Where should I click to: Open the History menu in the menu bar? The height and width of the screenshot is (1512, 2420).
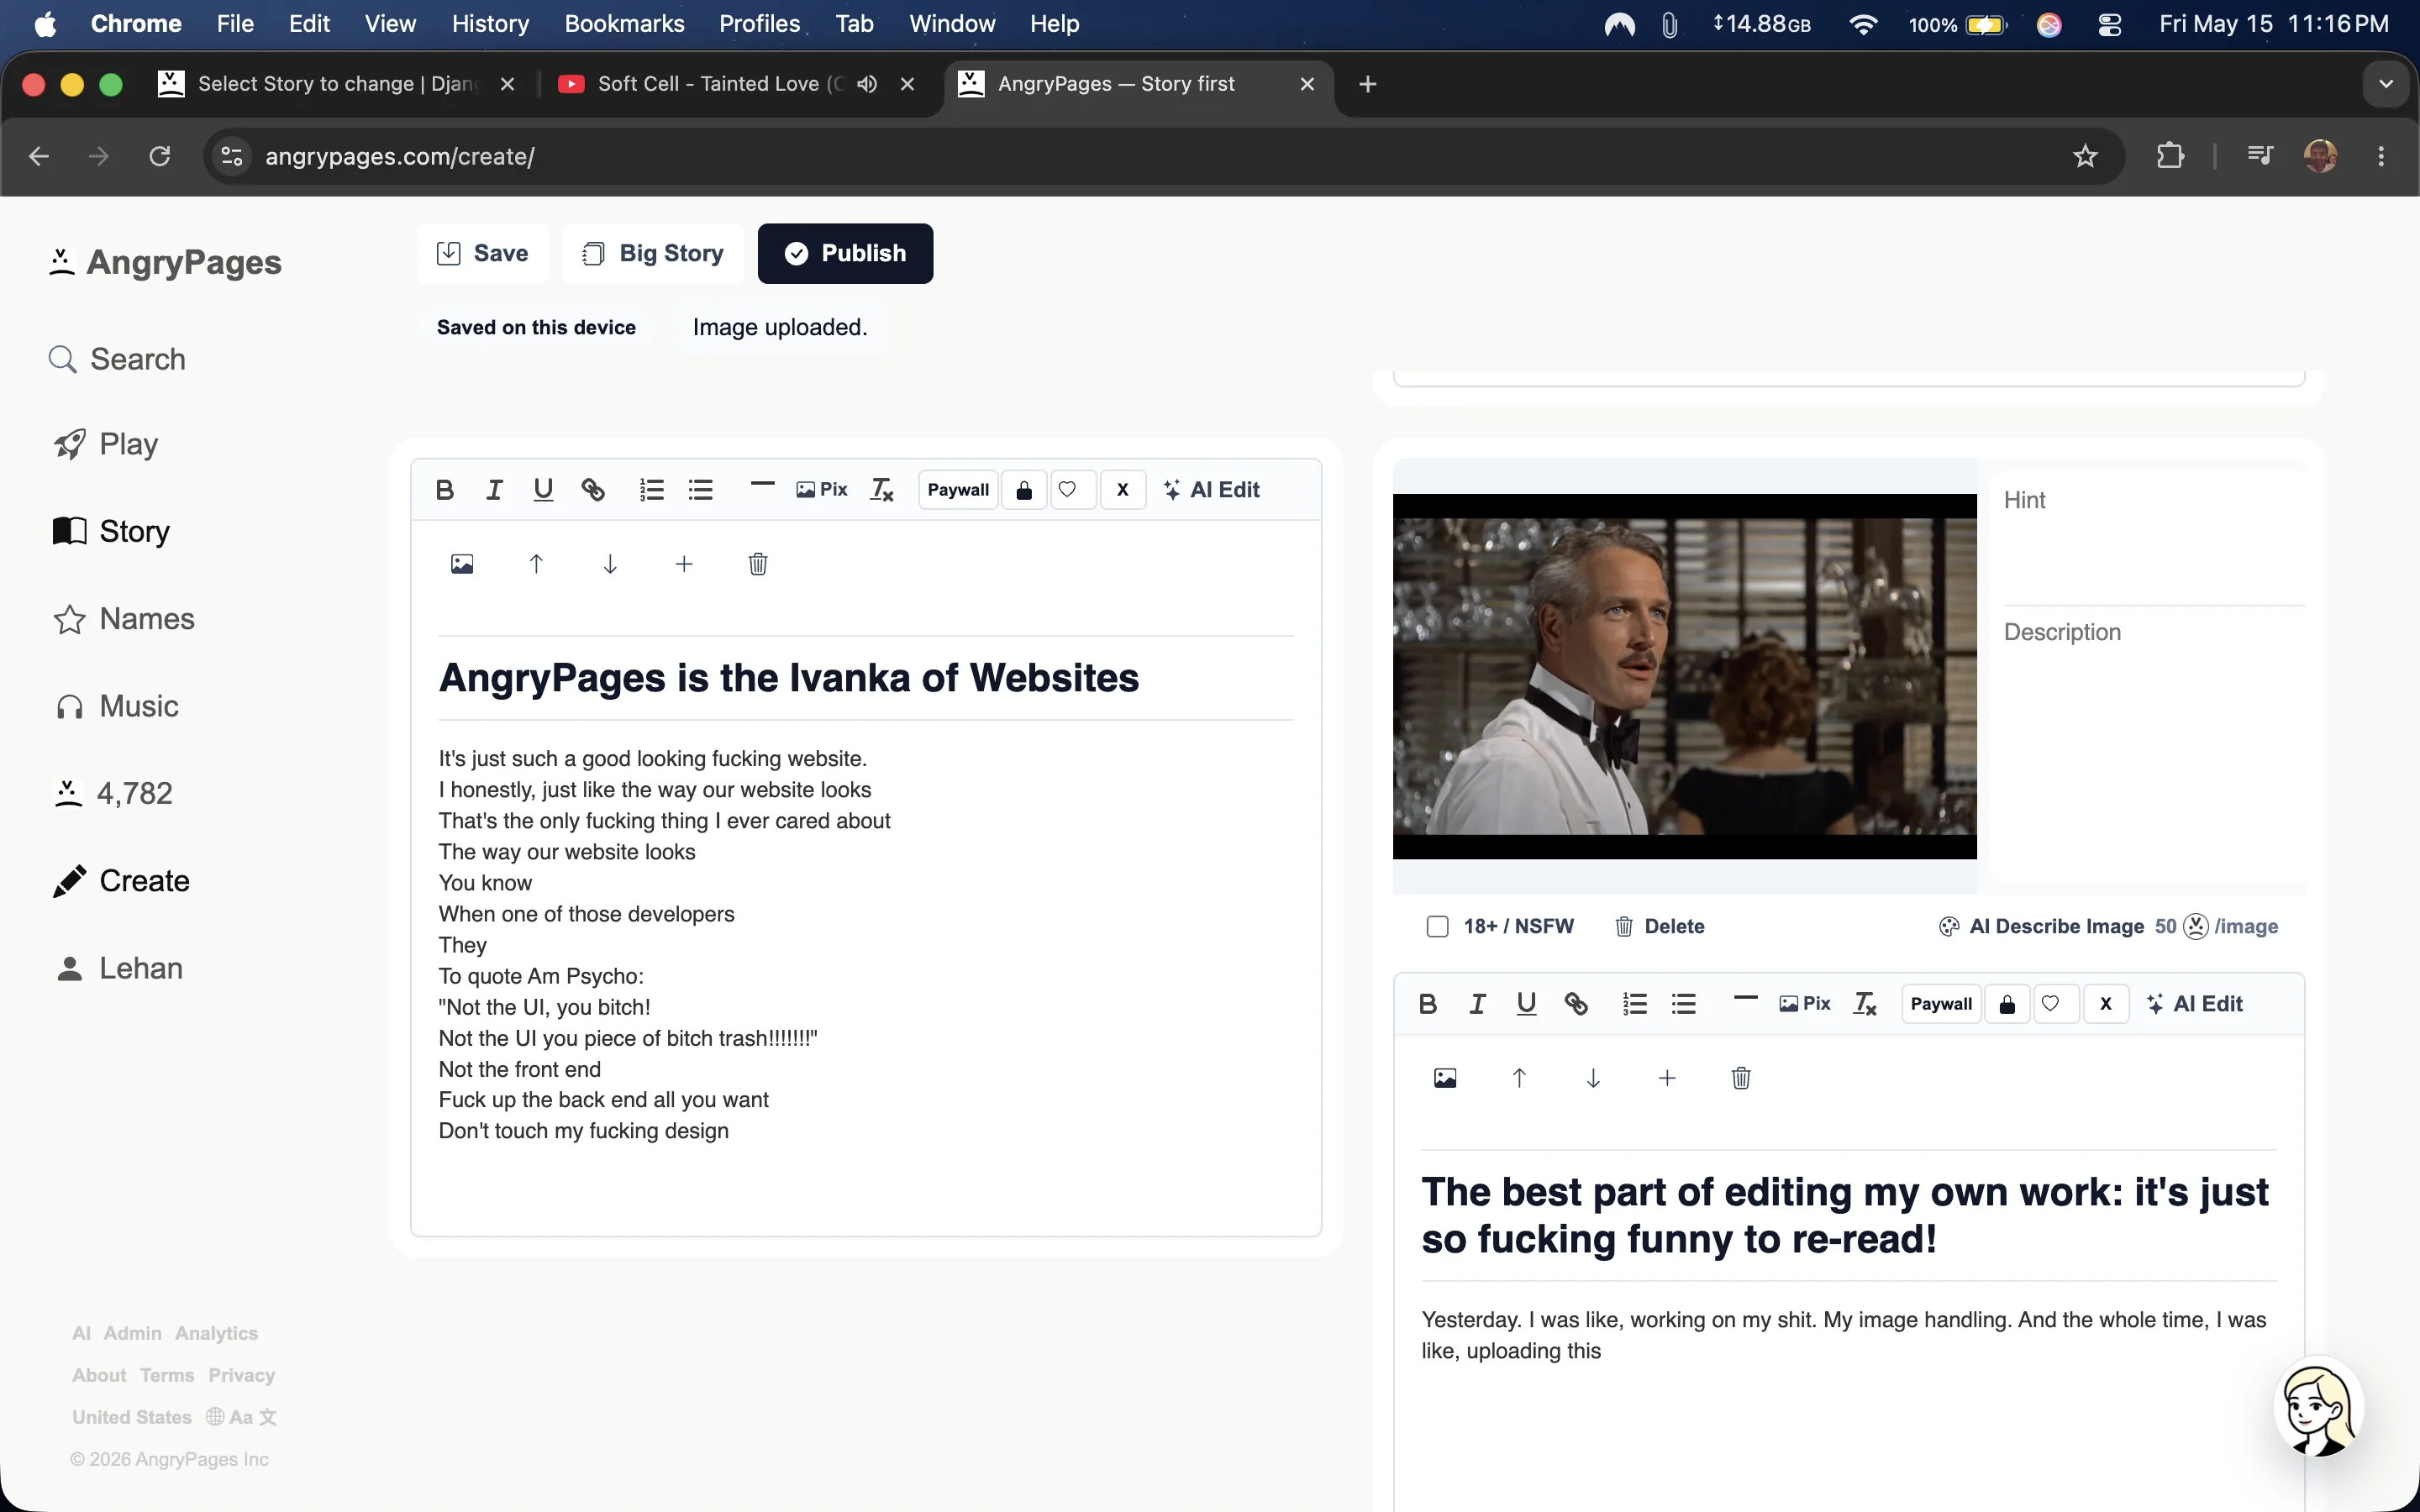[x=490, y=24]
